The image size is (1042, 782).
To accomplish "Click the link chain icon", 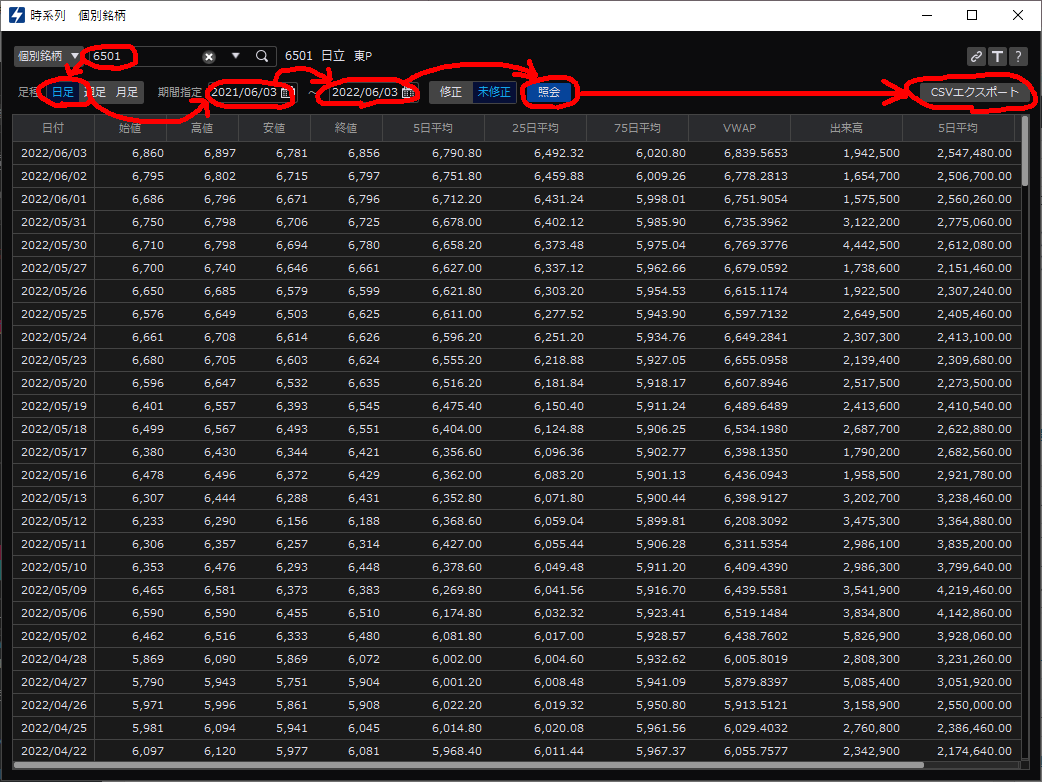I will 976,57.
